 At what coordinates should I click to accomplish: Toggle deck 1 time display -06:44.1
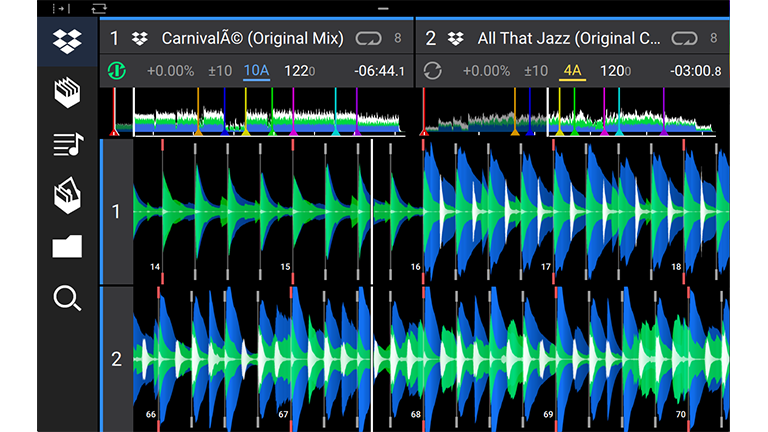click(379, 71)
